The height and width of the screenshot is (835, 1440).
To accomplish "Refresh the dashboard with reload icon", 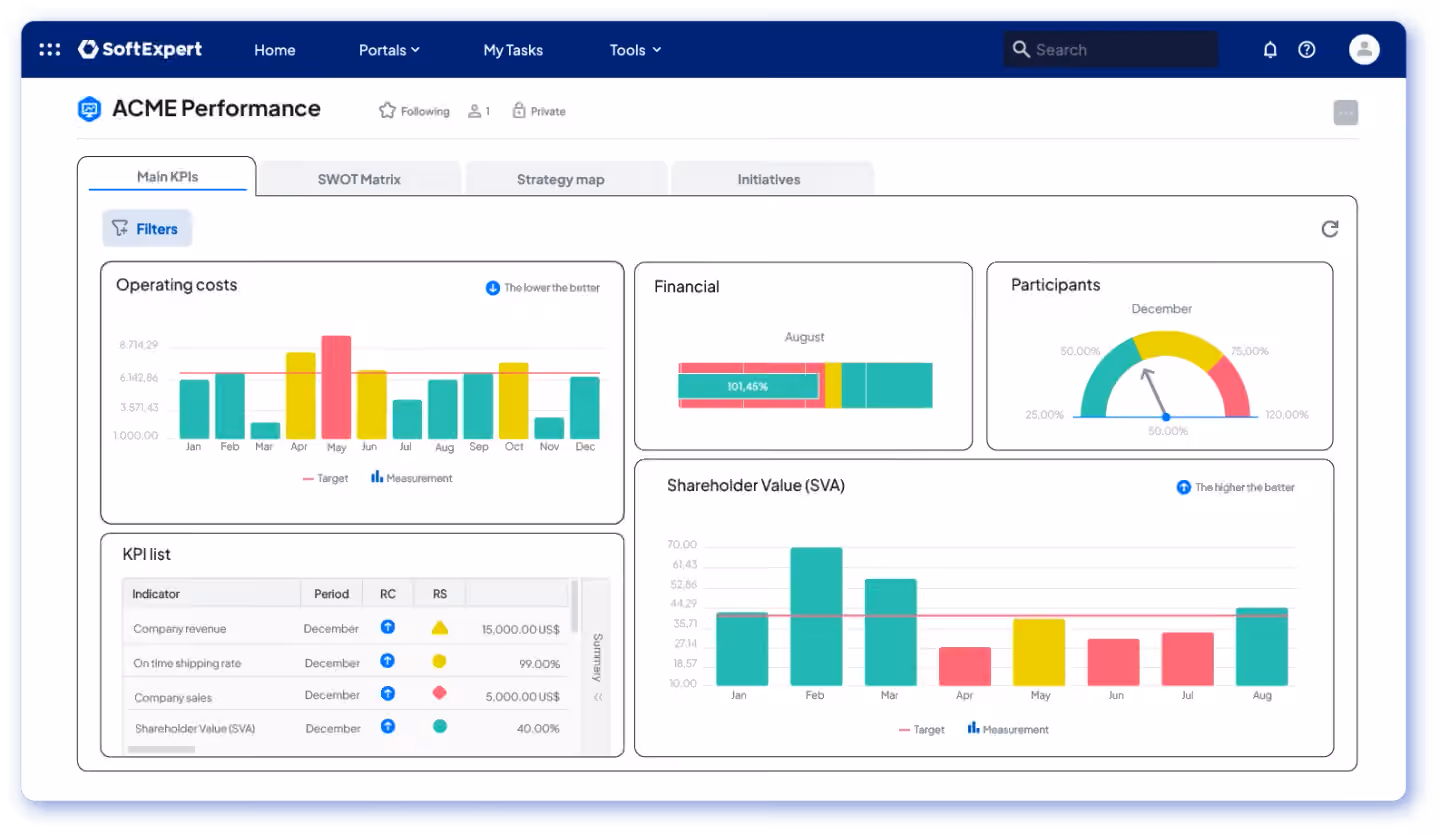I will pyautogui.click(x=1329, y=229).
